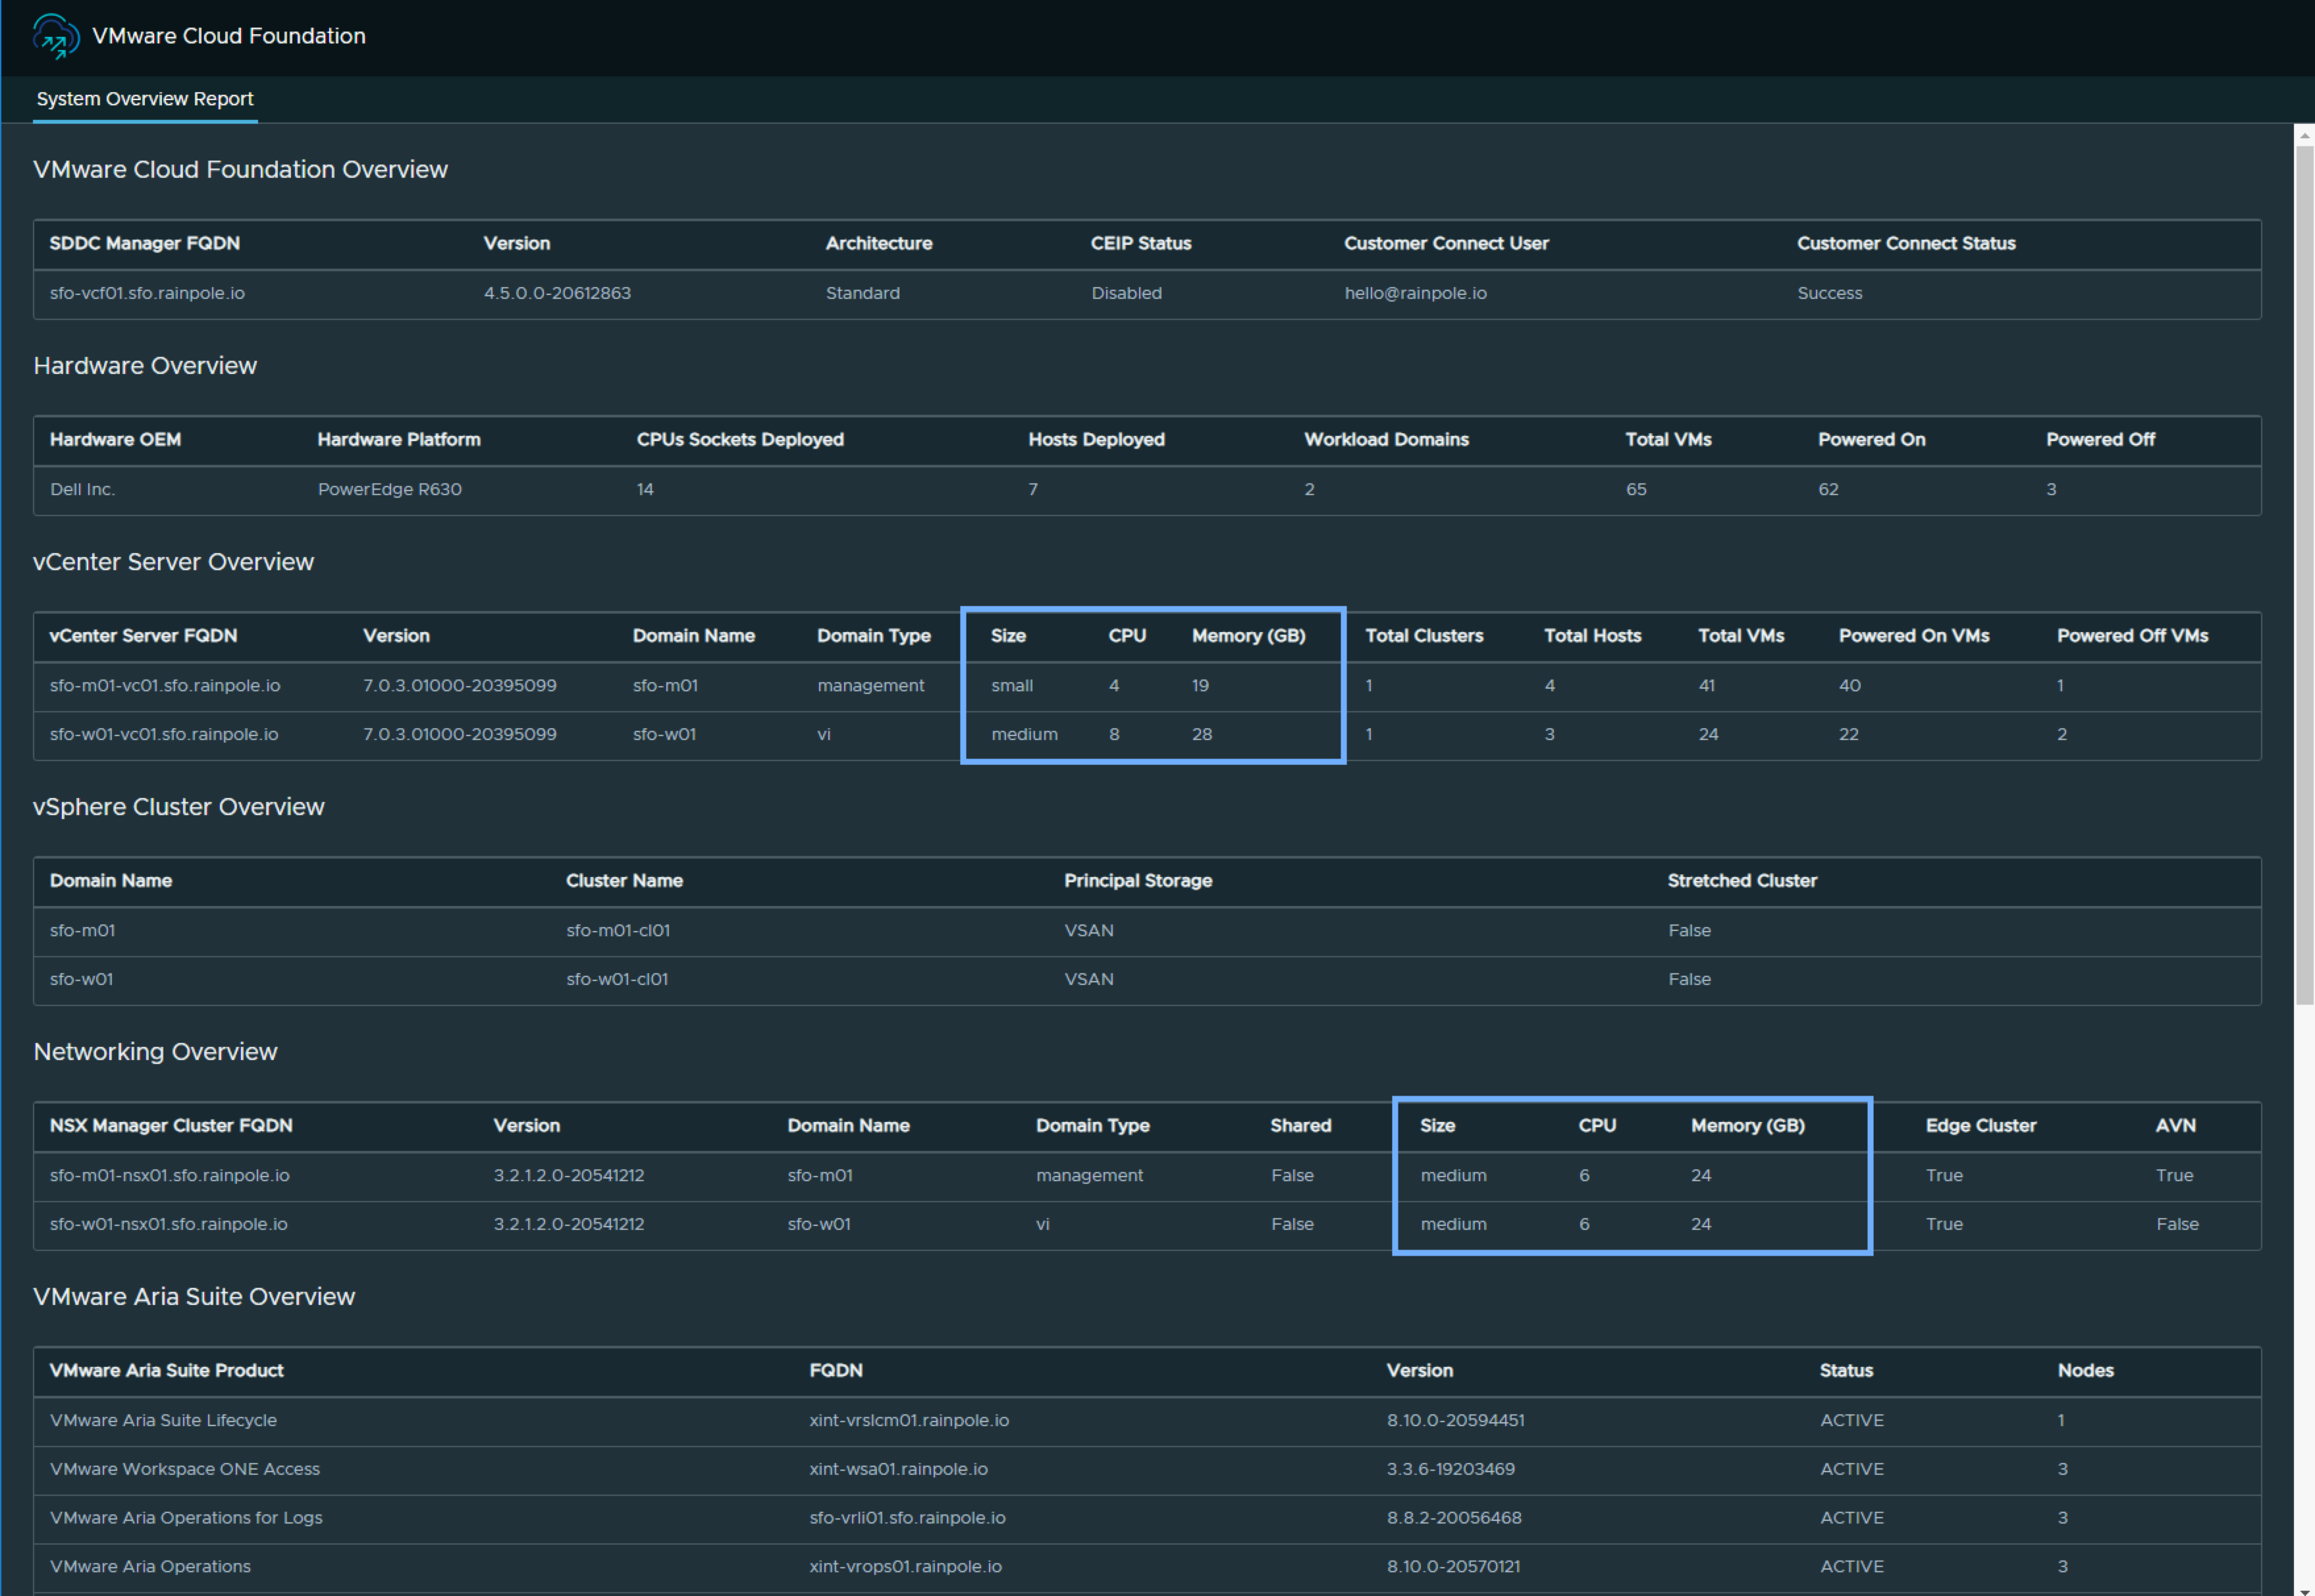Click the VMware Cloud Foundation title text
The height and width of the screenshot is (1596, 2315).
tap(229, 36)
